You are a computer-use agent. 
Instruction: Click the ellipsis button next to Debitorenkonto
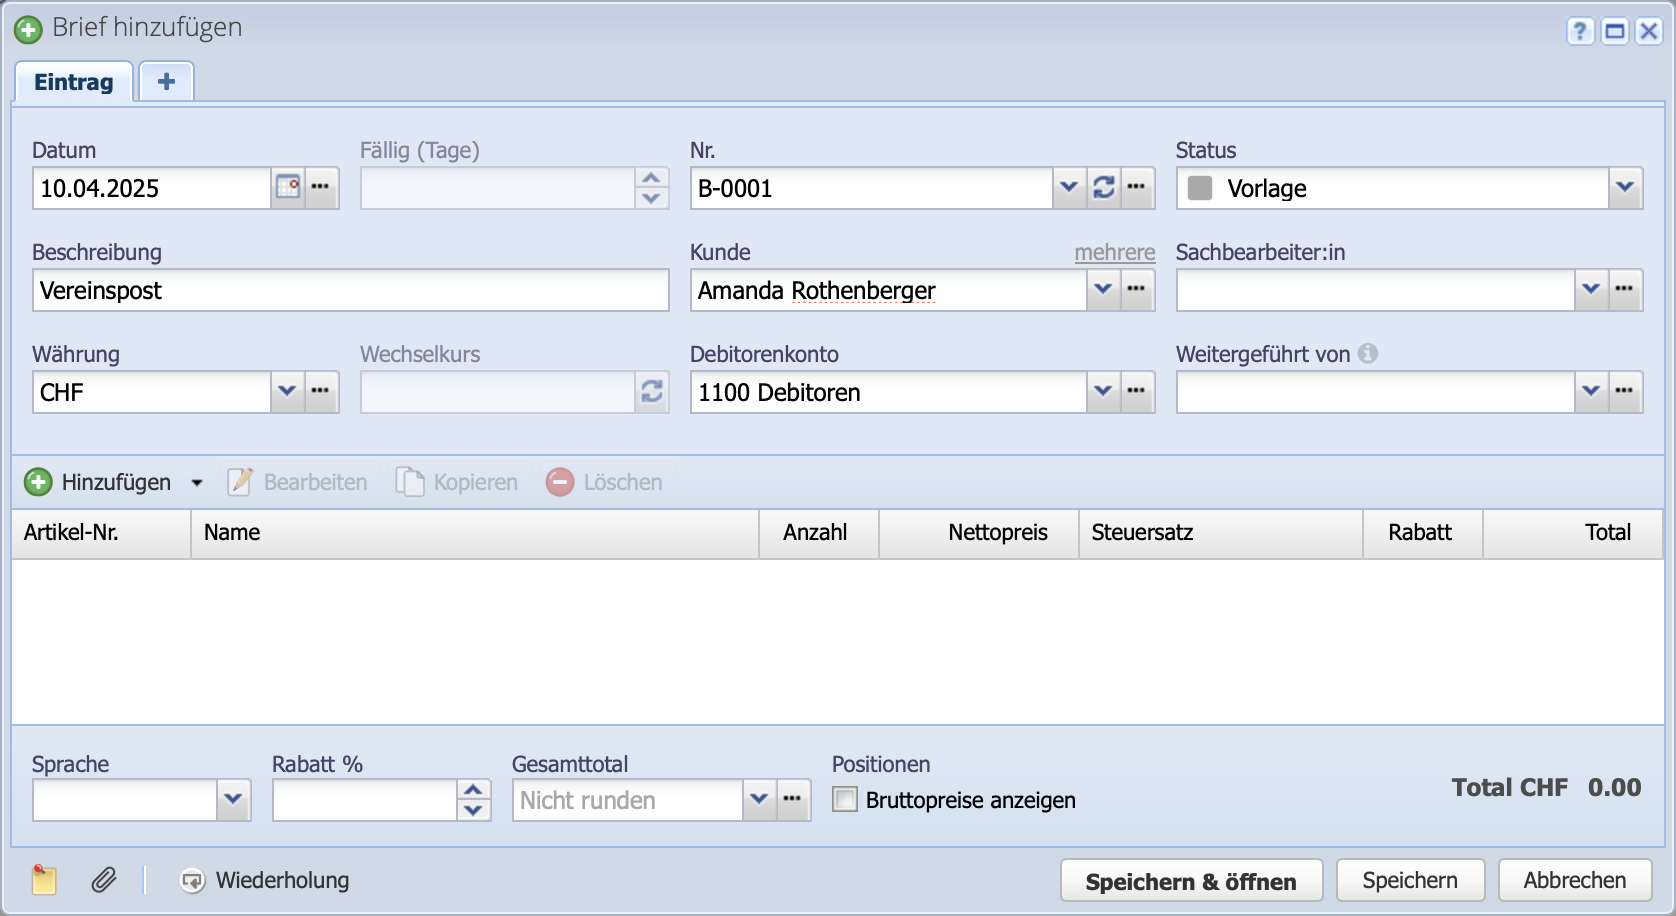1137,392
